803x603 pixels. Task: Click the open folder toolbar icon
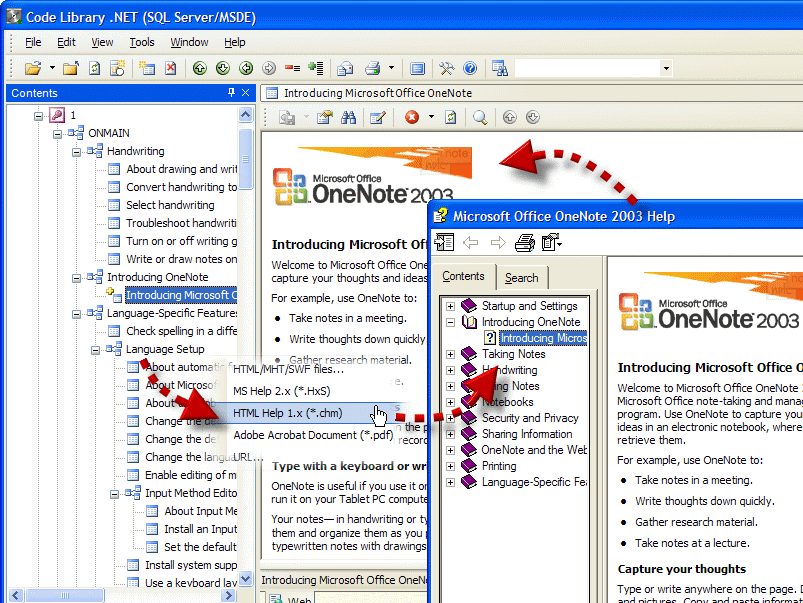[x=33, y=68]
